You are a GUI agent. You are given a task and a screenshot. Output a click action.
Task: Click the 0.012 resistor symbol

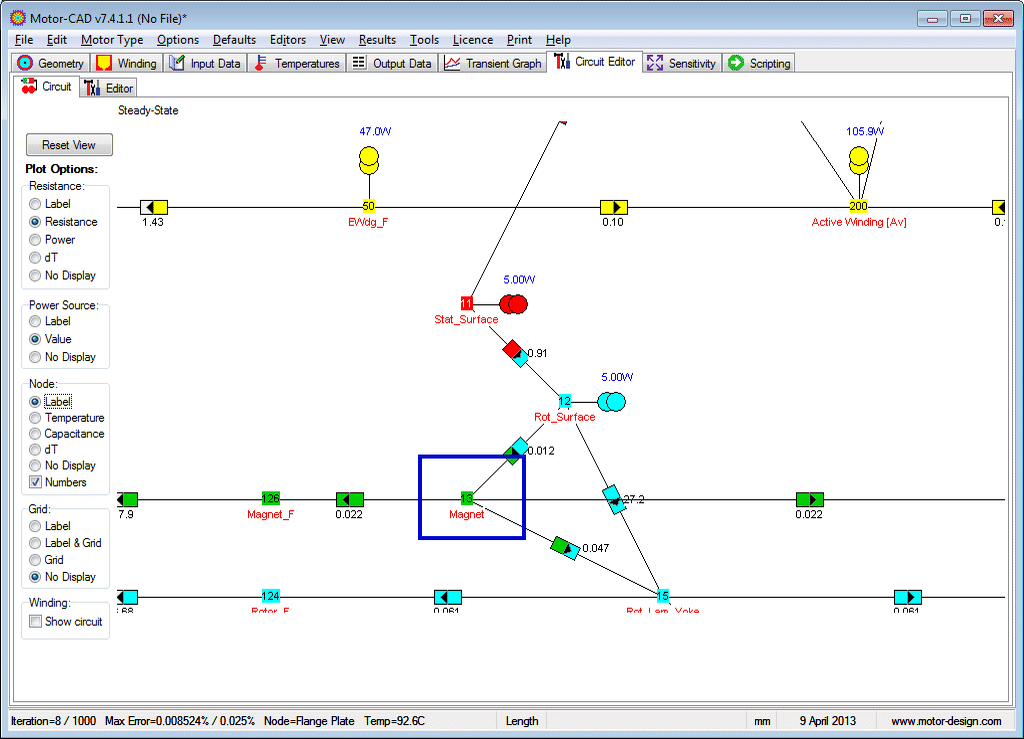(x=516, y=451)
